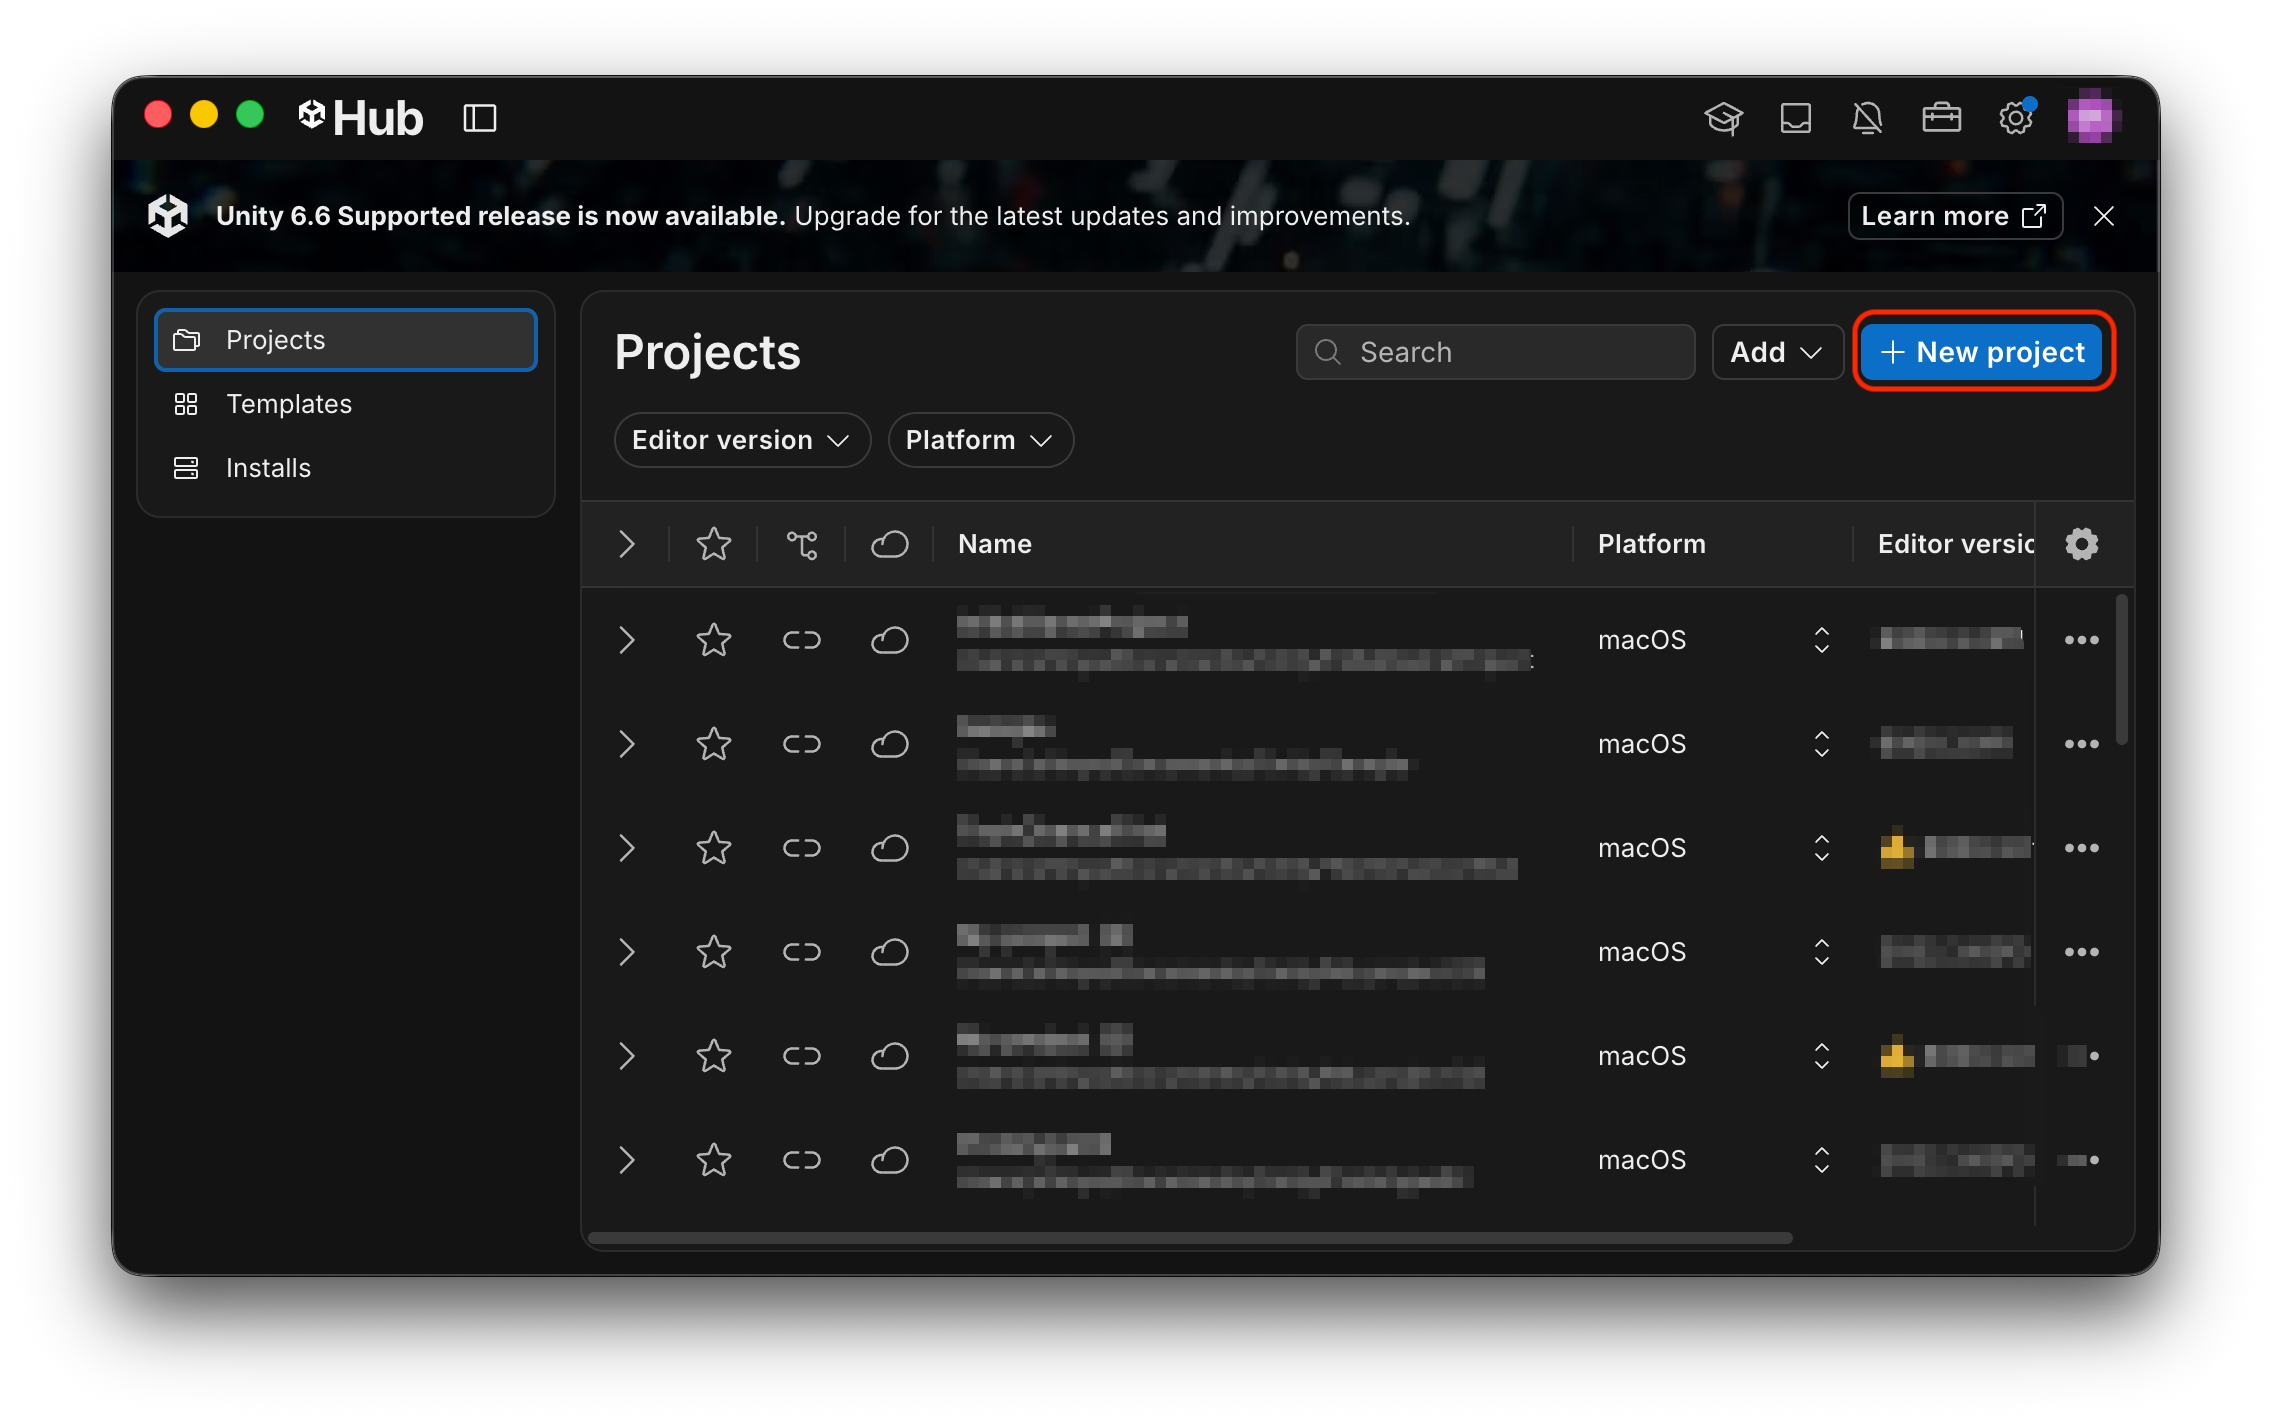Open the Add dropdown

coord(1777,352)
